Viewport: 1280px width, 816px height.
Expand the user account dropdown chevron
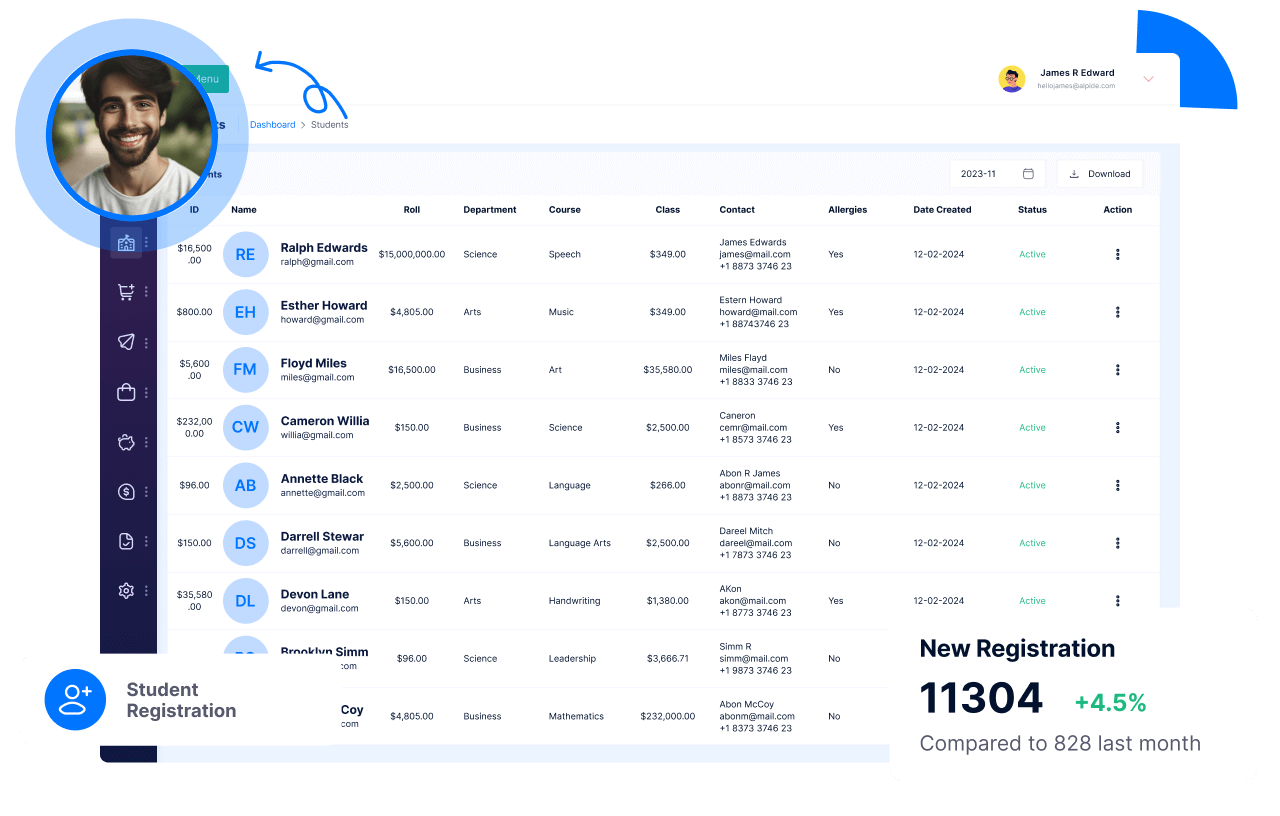[1148, 79]
